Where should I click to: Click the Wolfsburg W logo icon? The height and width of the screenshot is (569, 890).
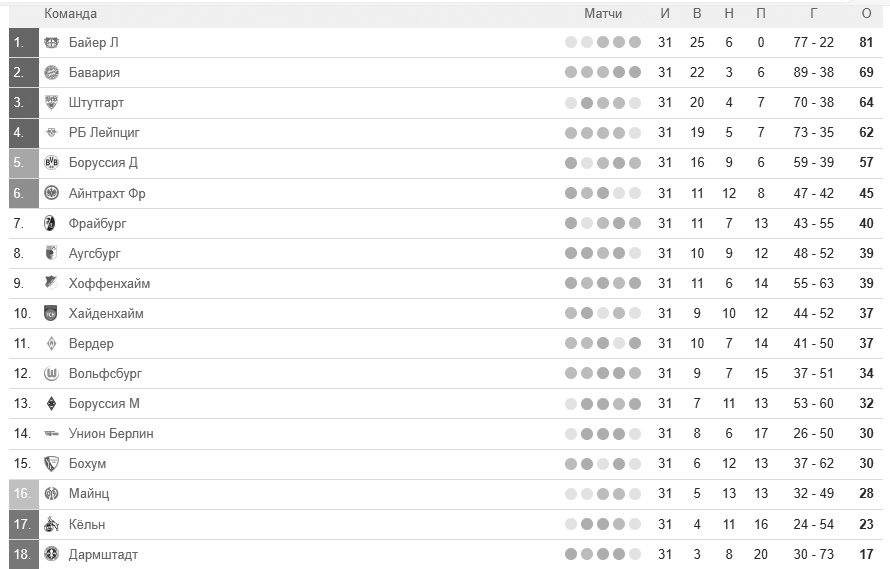click(51, 373)
